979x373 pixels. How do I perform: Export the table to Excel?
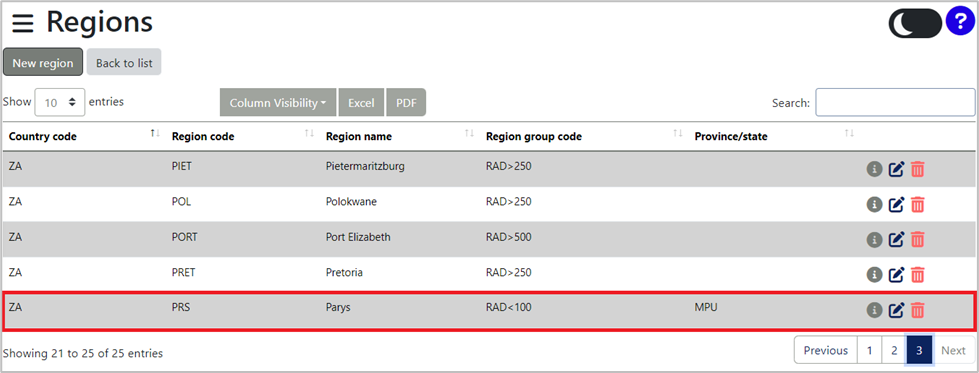point(361,102)
